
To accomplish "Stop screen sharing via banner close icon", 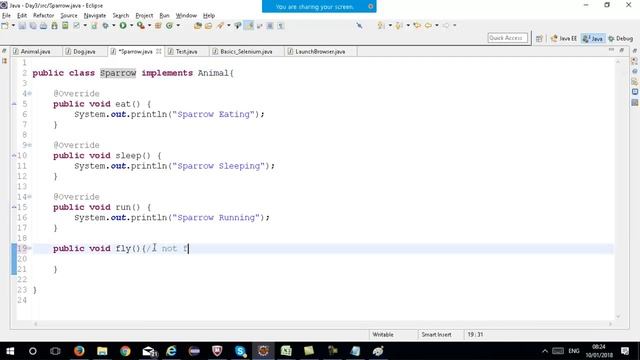I will pyautogui.click(x=371, y=7).
